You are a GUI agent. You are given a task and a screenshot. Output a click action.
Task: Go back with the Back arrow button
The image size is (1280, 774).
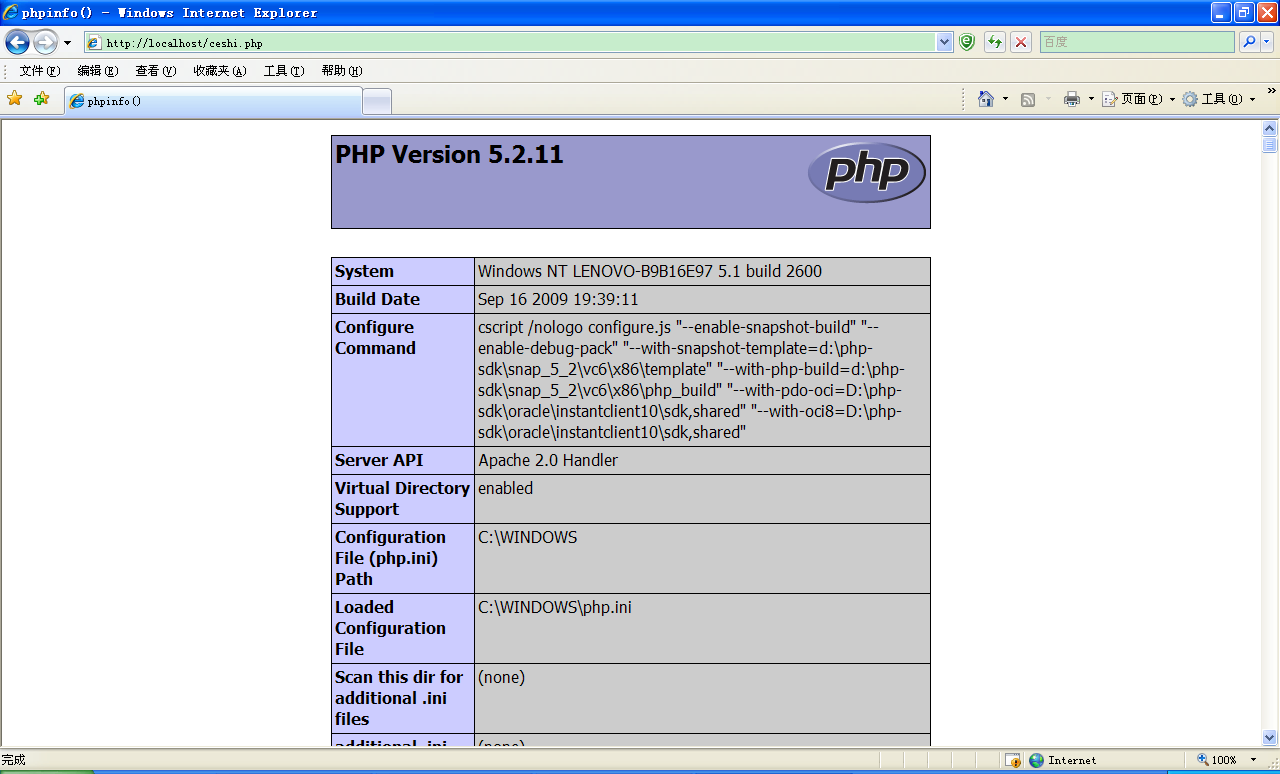click(x=17, y=42)
